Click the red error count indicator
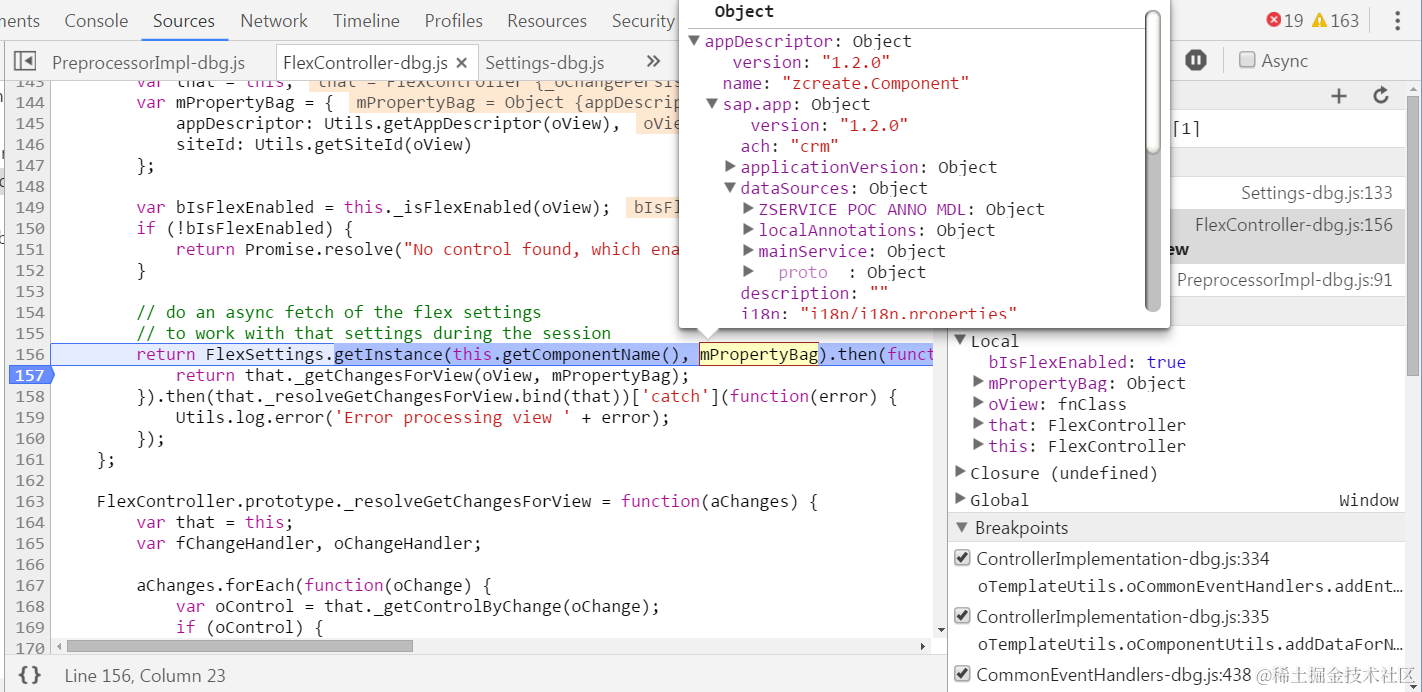The height and width of the screenshot is (692, 1422). click(x=1285, y=20)
